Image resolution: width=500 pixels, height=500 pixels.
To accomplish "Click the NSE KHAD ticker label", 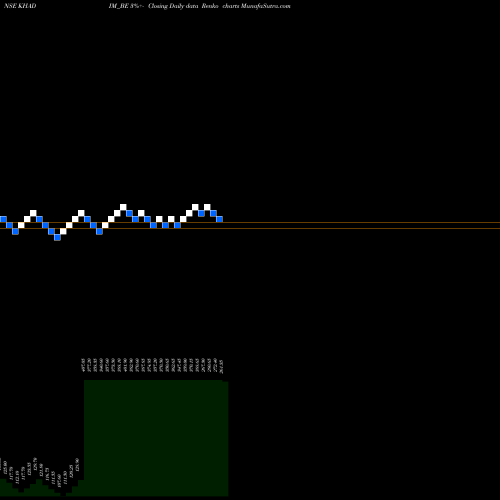I will click(20, 6).
